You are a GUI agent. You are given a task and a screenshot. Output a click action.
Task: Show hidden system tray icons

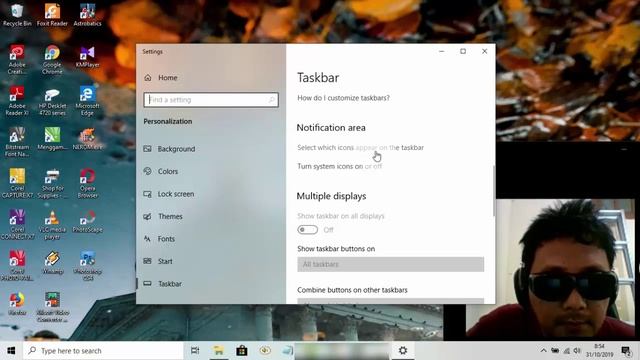pyautogui.click(x=543, y=351)
